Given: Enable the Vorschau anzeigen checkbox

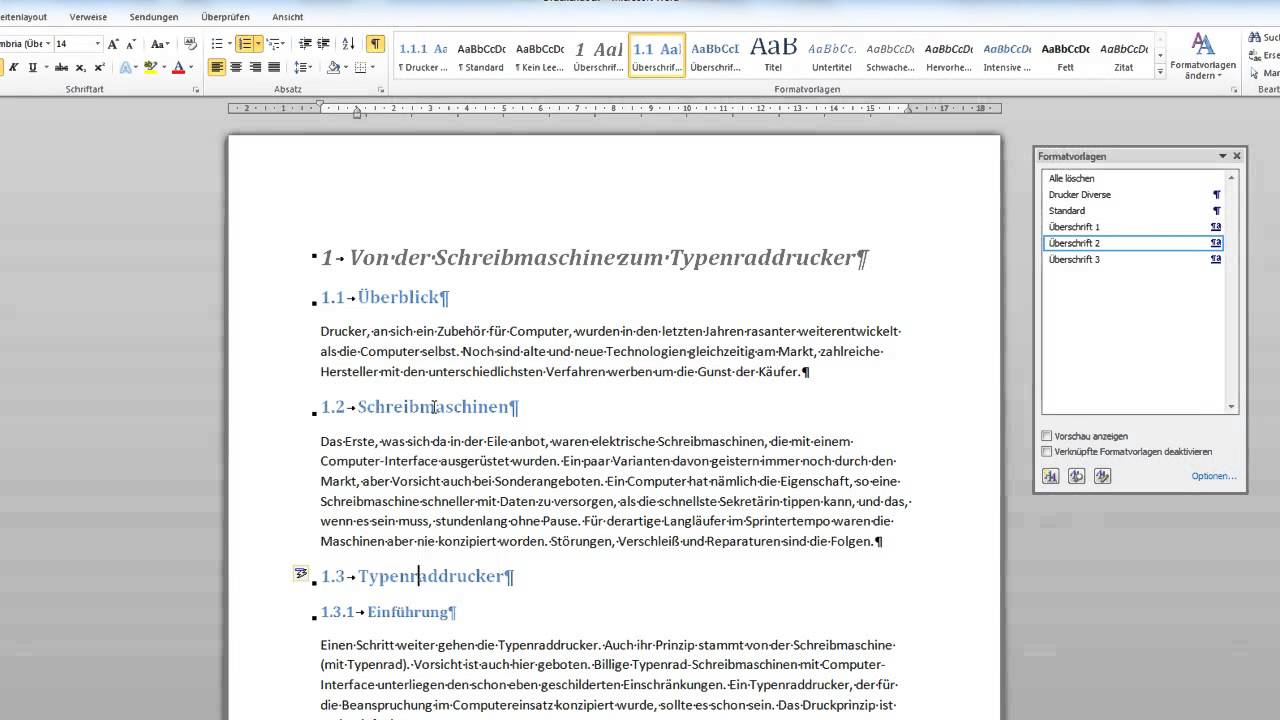Looking at the screenshot, I should point(1047,436).
